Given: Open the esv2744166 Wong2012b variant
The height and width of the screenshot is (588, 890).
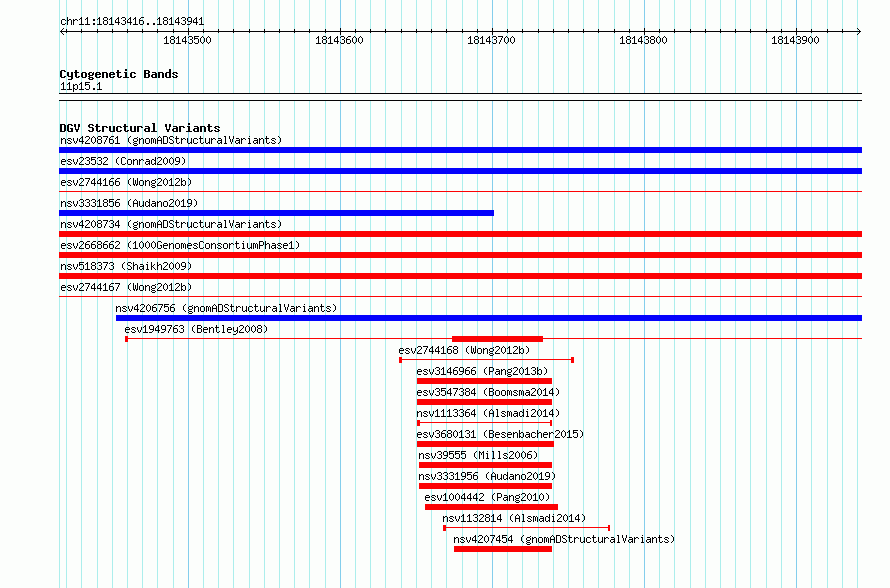Looking at the screenshot, I should coord(126,182).
